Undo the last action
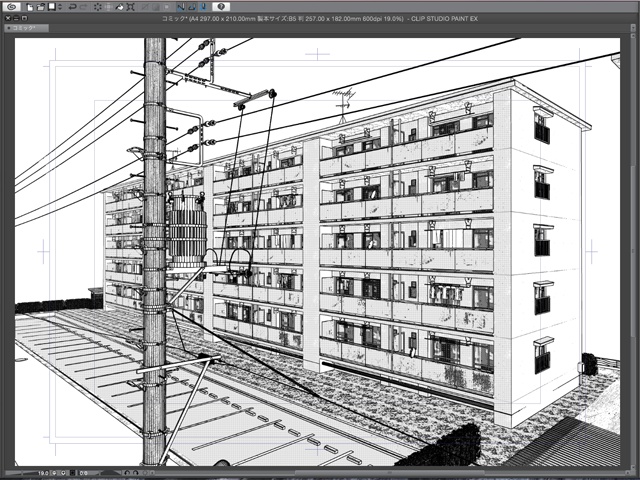The width and height of the screenshot is (640, 480). 72,7
